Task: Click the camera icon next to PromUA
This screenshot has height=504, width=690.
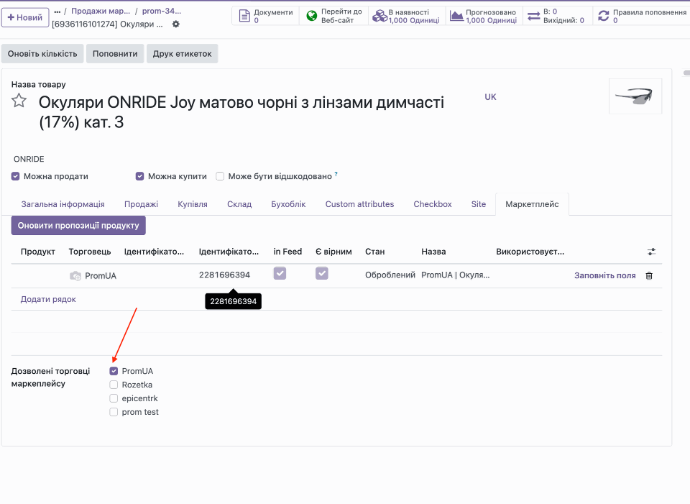Action: (75, 276)
